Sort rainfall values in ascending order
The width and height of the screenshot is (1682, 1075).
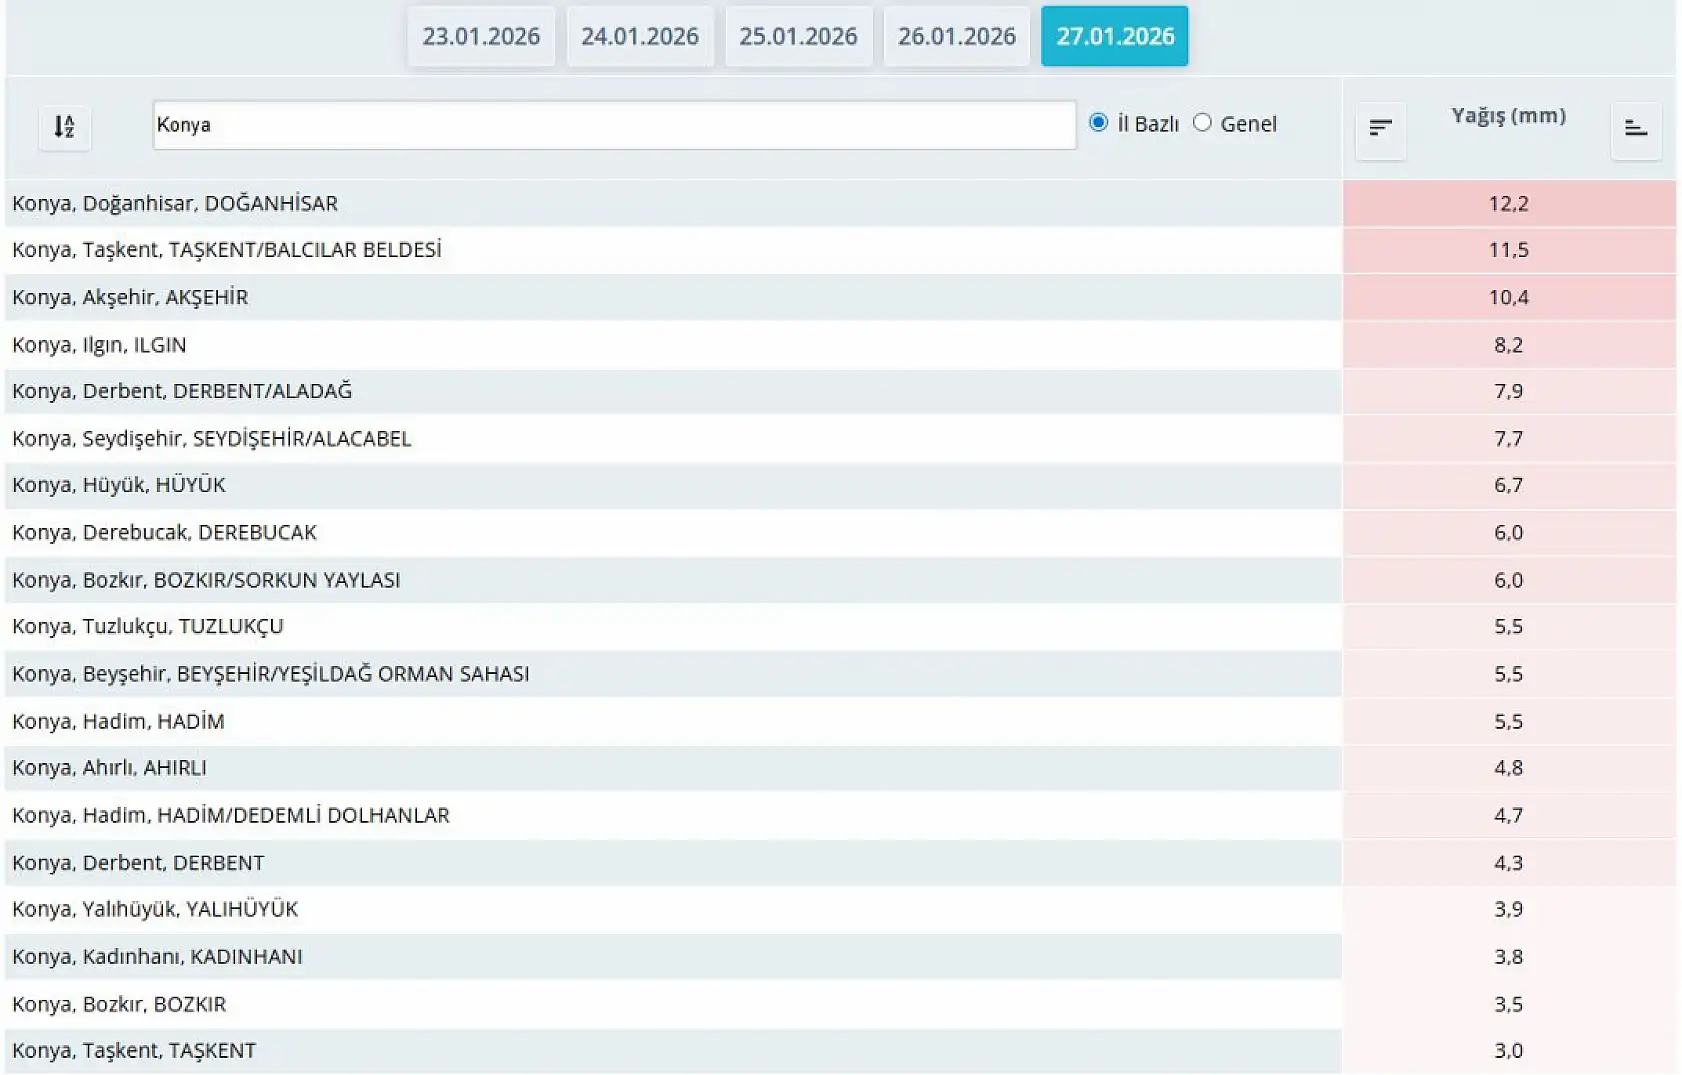pyautogui.click(x=1635, y=129)
